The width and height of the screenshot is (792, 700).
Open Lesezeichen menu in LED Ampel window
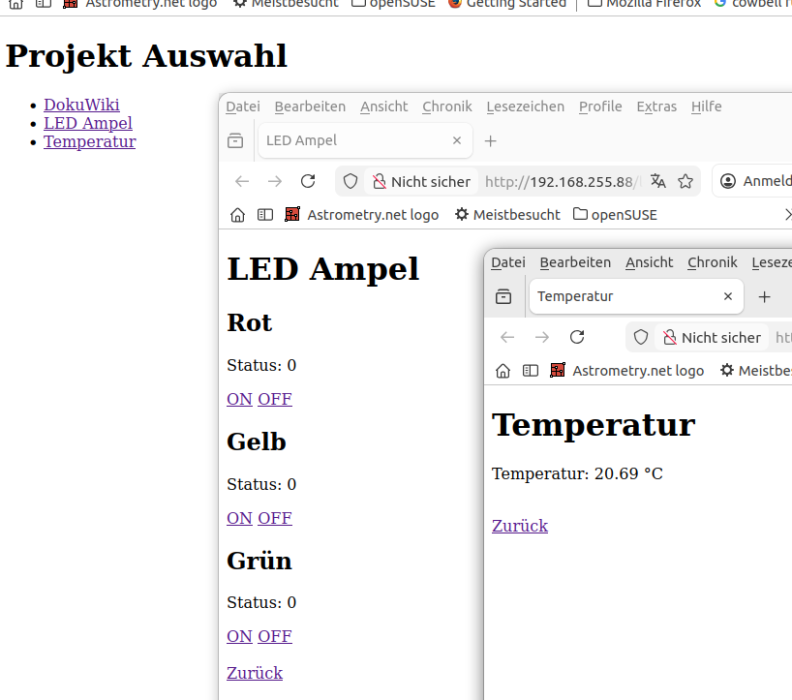[525, 107]
